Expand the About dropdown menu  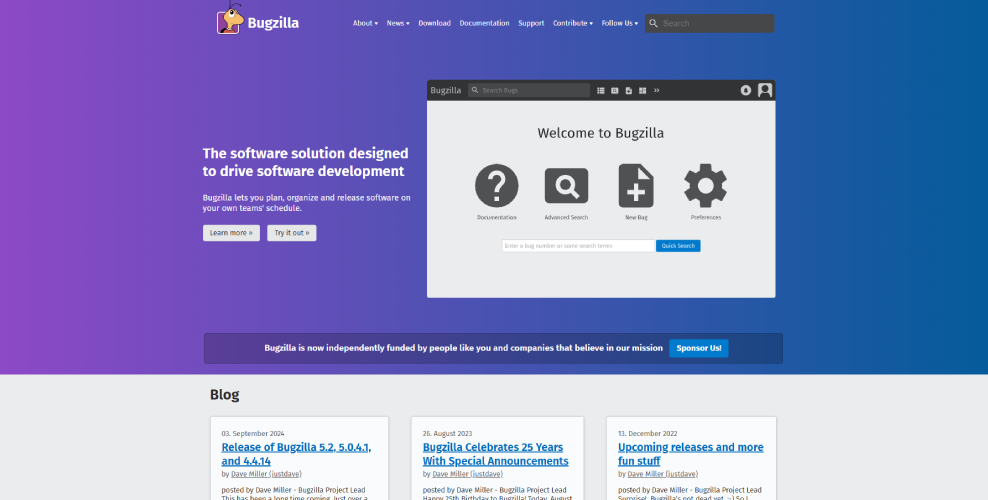pyautogui.click(x=365, y=23)
